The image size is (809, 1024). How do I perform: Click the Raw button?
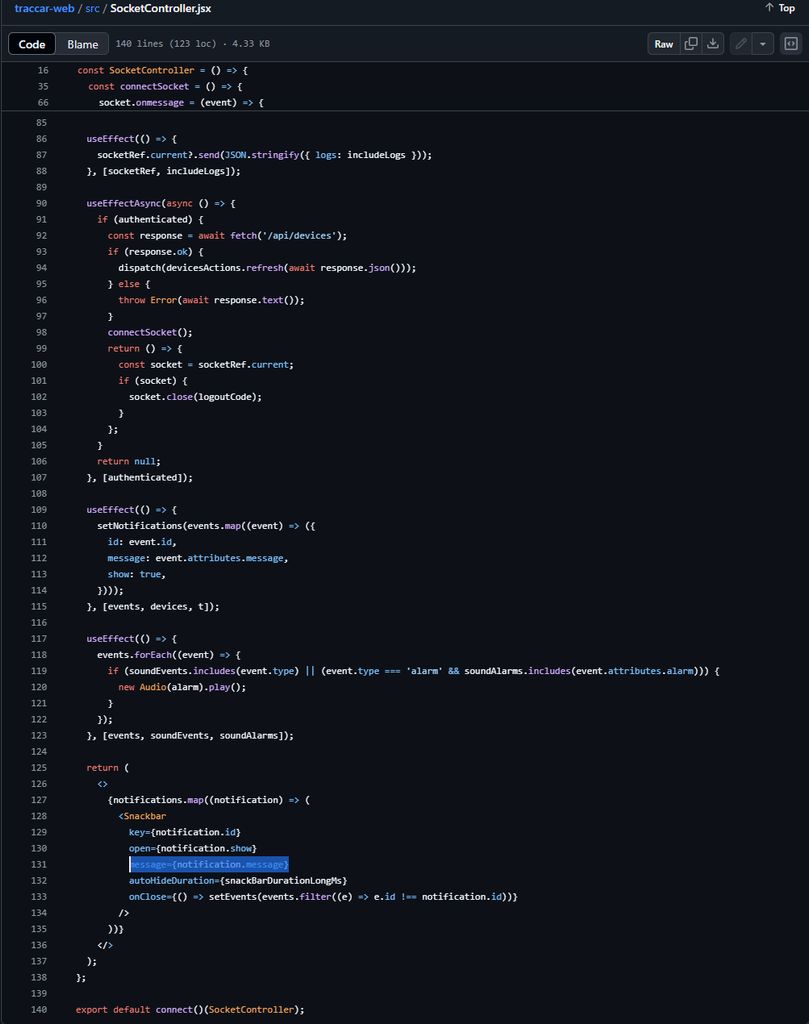664,44
